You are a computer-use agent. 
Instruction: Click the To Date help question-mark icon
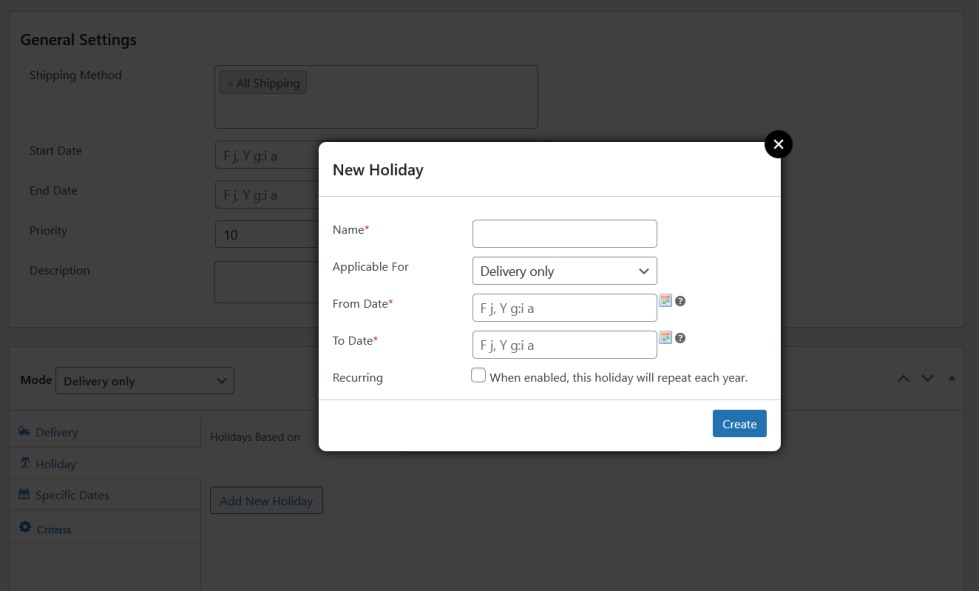coord(681,338)
